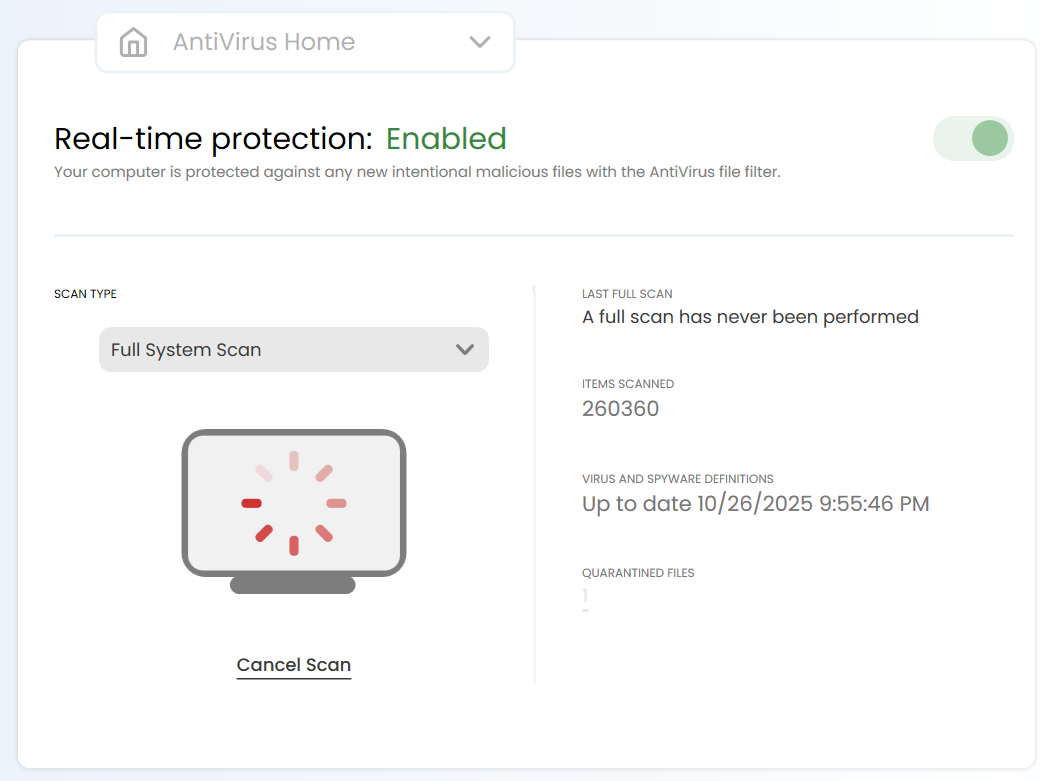Switch Real-time protection using the slider toggle
1054x781 pixels.
tap(972, 138)
